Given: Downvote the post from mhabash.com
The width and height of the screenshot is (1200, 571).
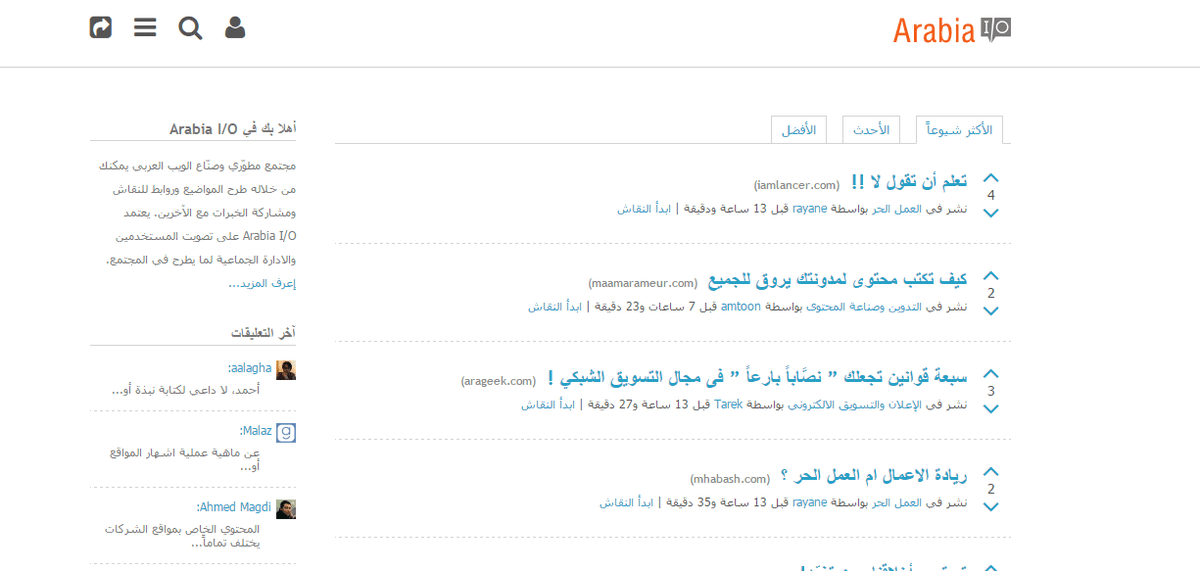Looking at the screenshot, I should [991, 507].
